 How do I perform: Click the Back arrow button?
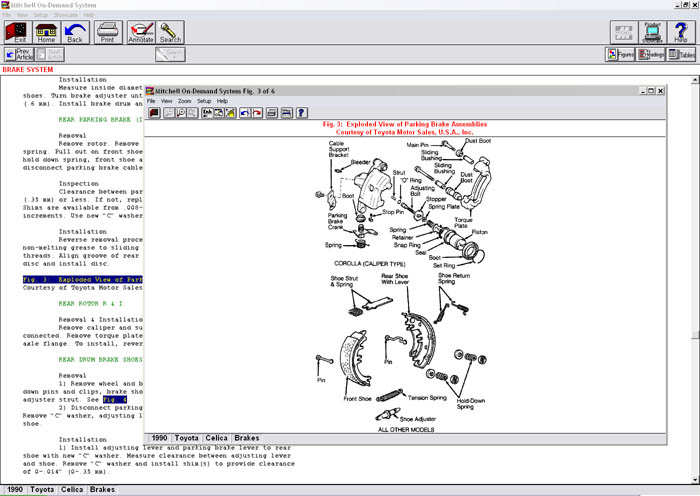76,32
